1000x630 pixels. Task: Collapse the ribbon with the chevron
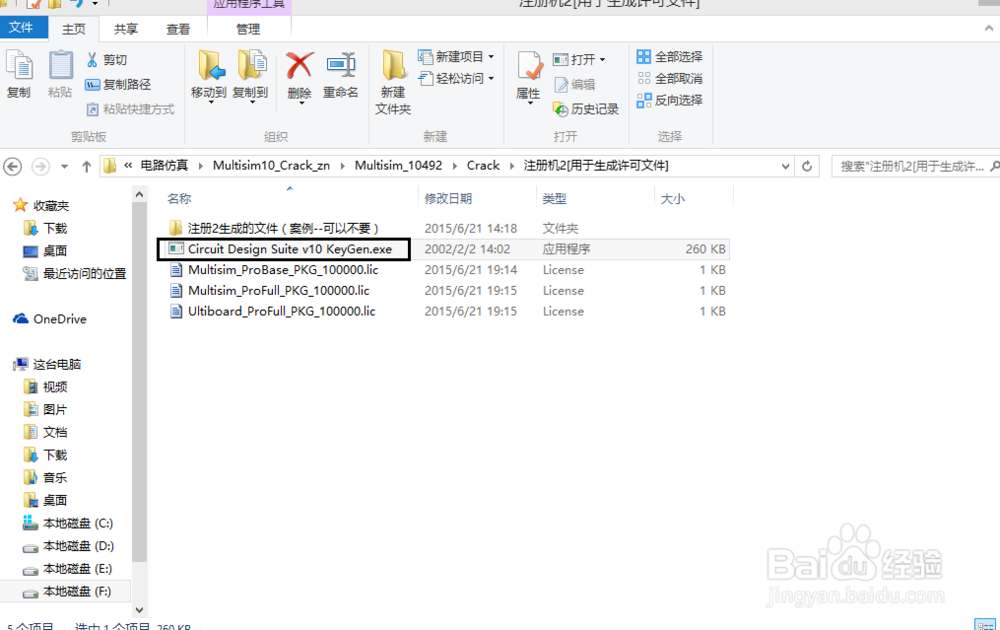[989, 28]
